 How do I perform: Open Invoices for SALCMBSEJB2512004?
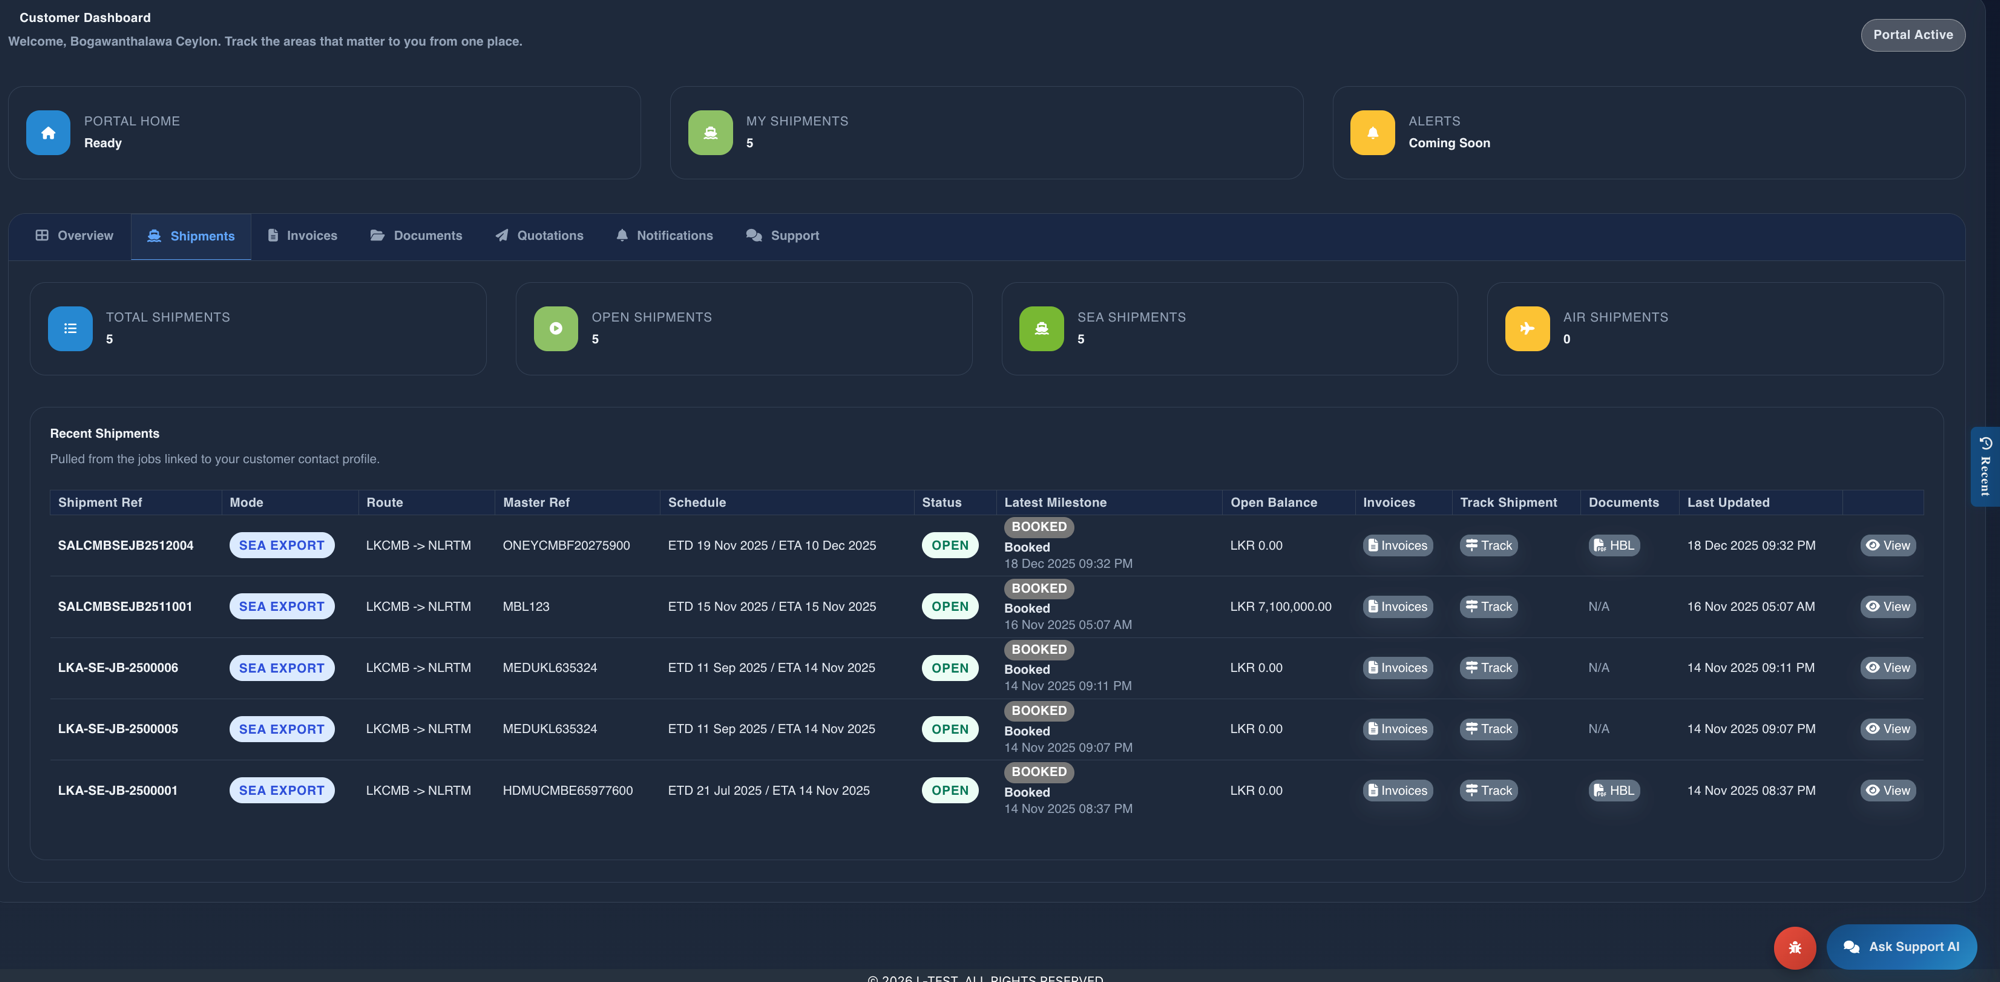[1398, 546]
